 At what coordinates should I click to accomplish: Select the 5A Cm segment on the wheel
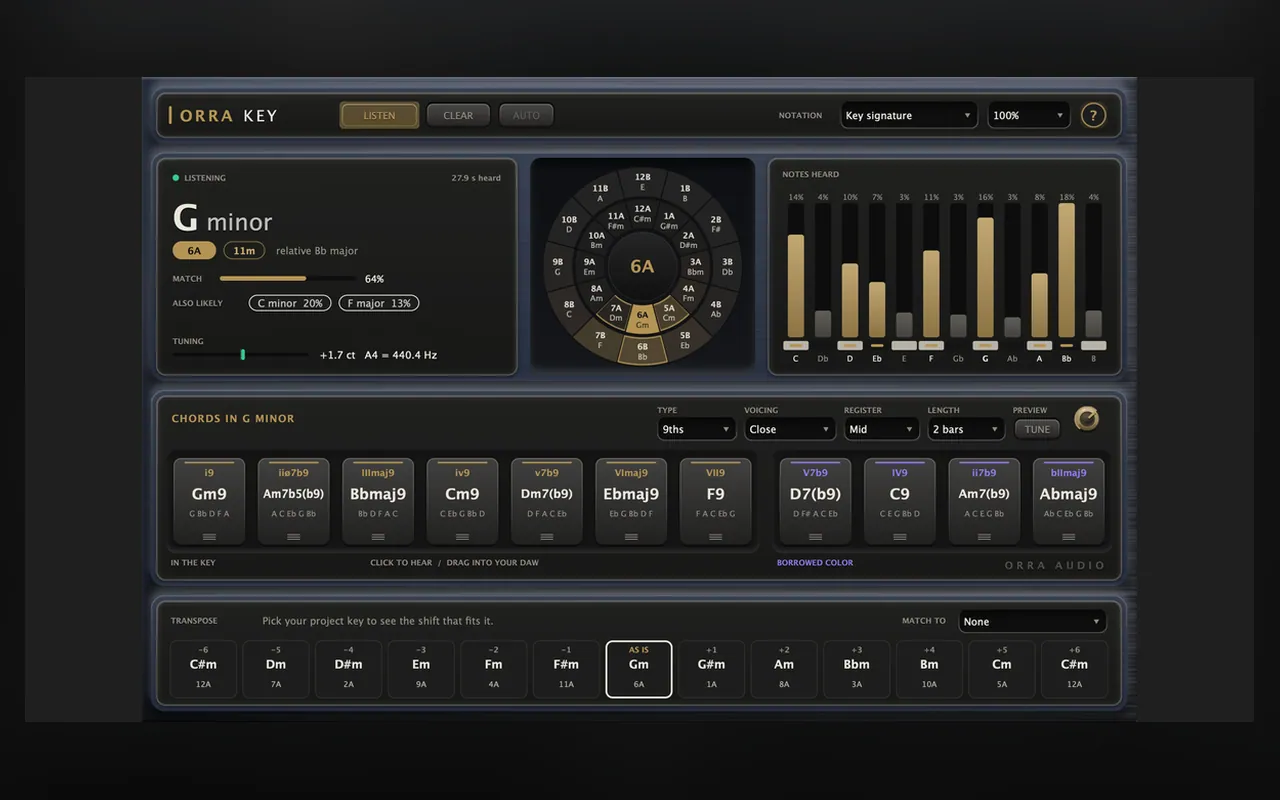pyautogui.click(x=669, y=313)
